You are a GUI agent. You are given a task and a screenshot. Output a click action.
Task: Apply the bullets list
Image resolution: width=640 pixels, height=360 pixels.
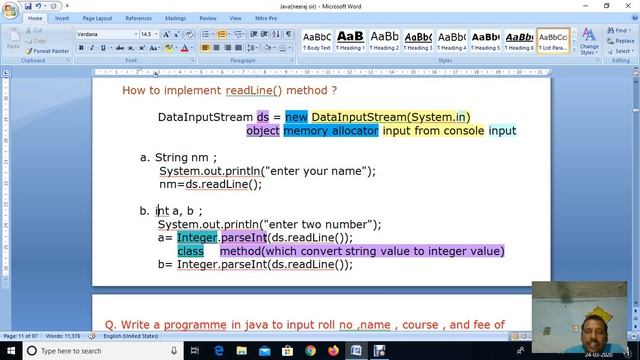click(205, 34)
